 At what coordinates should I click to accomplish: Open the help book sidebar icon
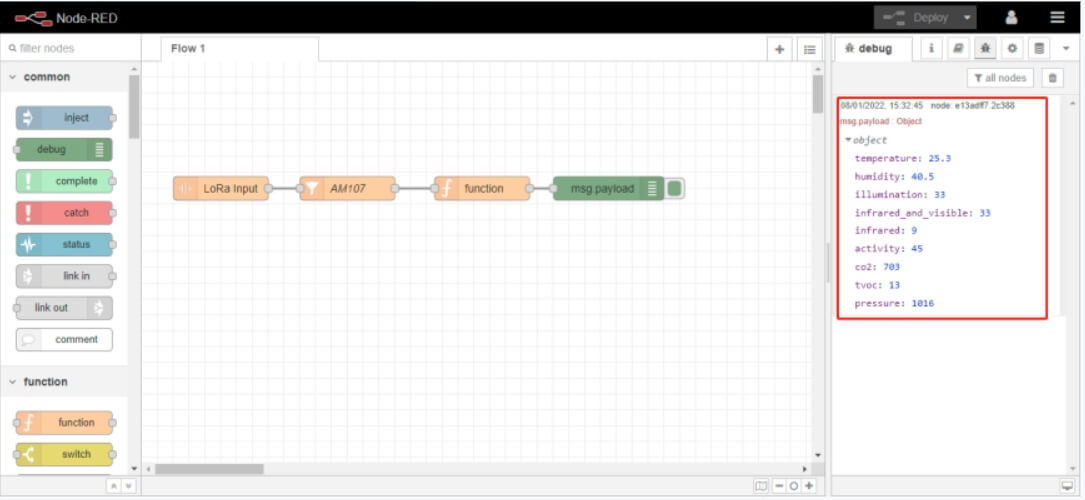[958, 48]
